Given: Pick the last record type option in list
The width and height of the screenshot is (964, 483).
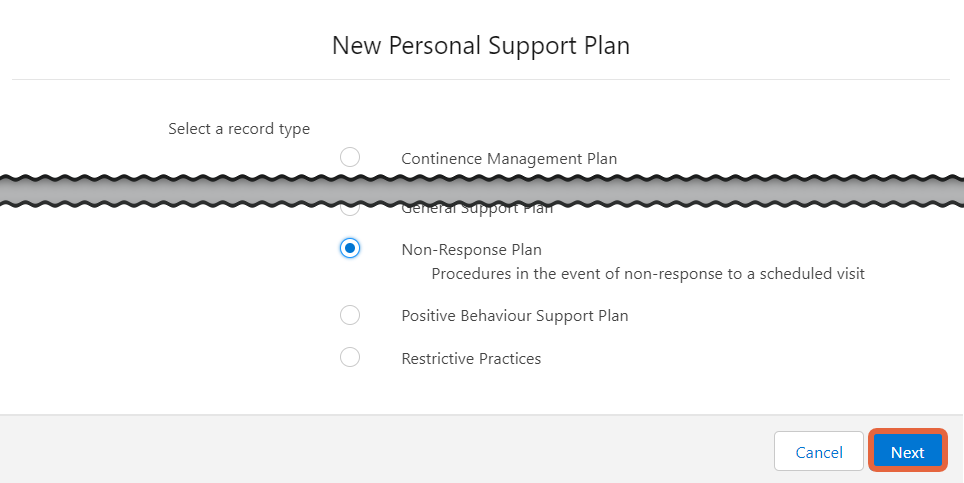Looking at the screenshot, I should pos(350,357).
